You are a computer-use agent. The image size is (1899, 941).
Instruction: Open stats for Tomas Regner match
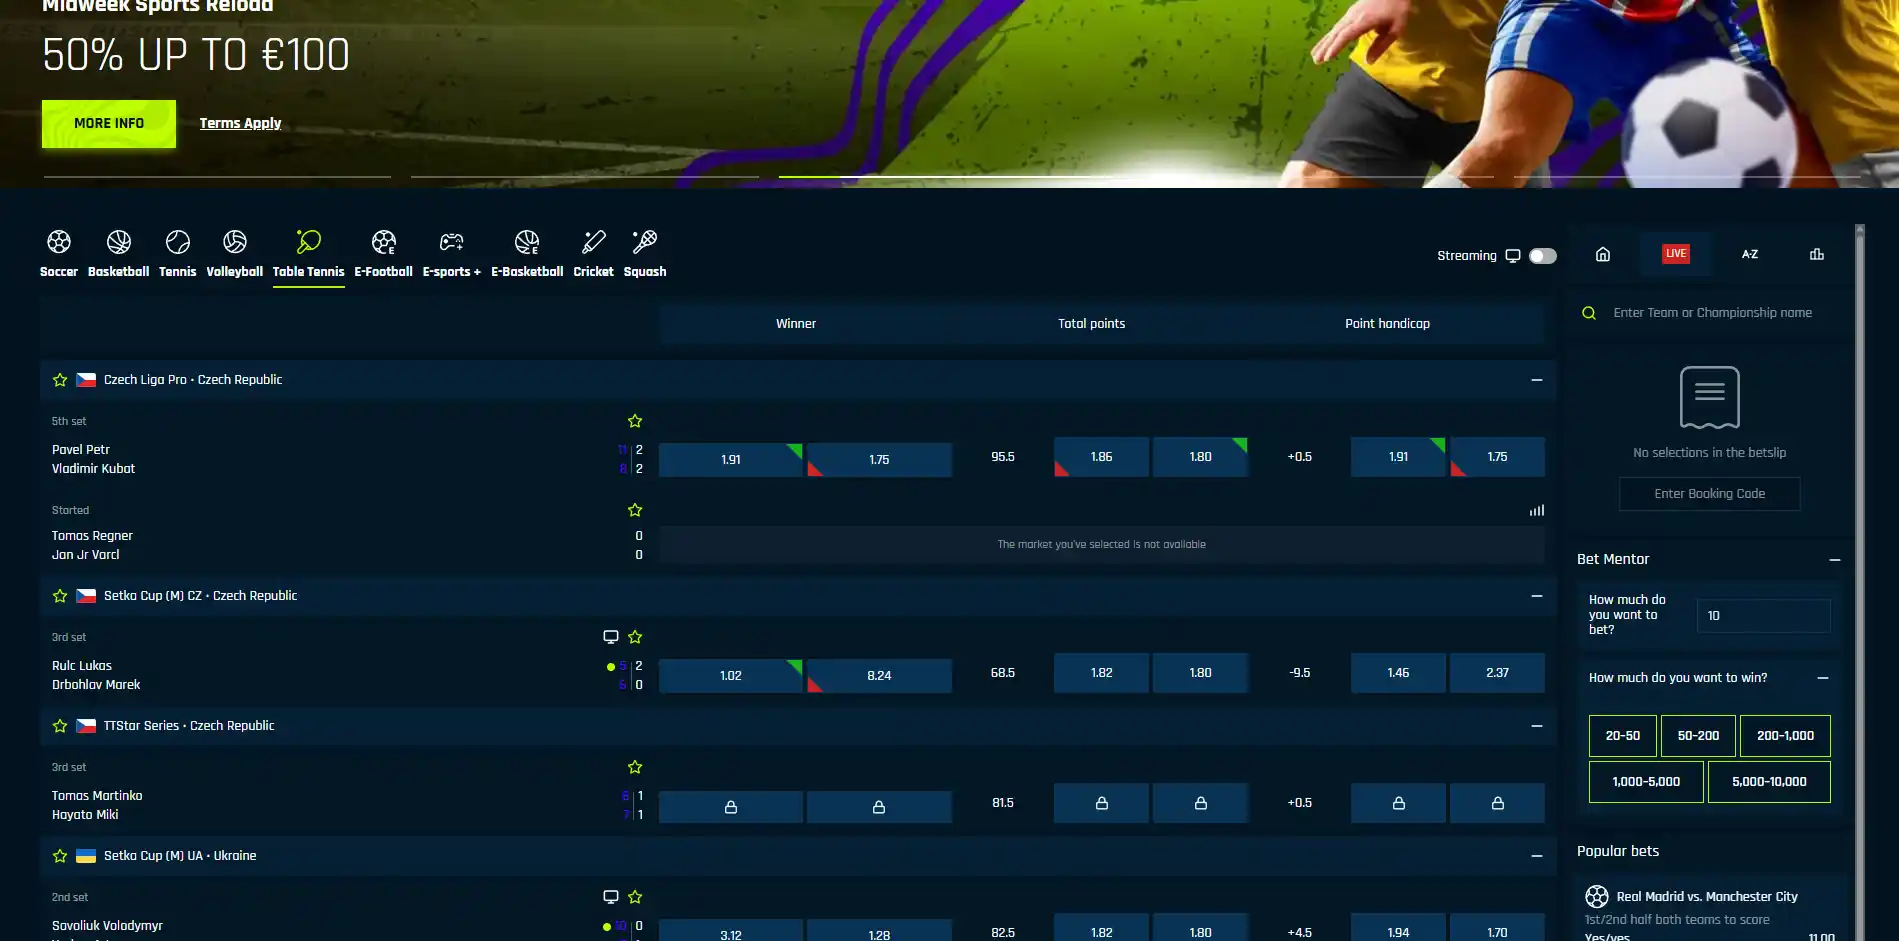coord(1537,510)
